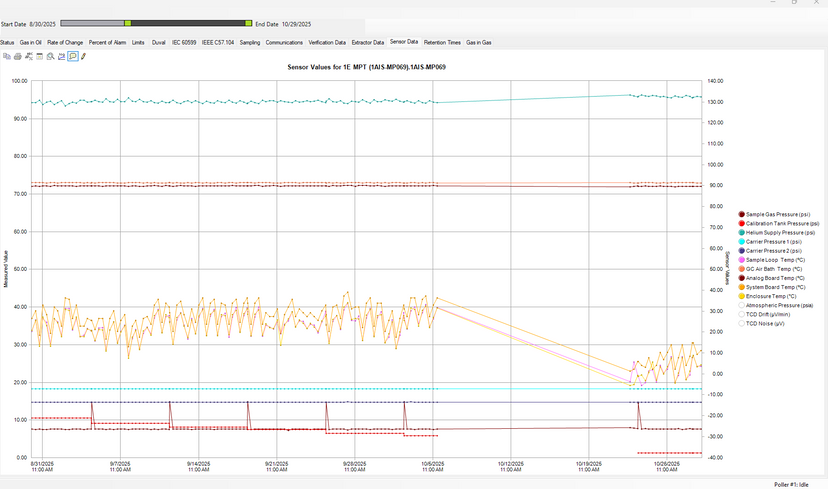The height and width of the screenshot is (489, 828).
Task: Go to the Retention Times tab
Action: [x=442, y=42]
